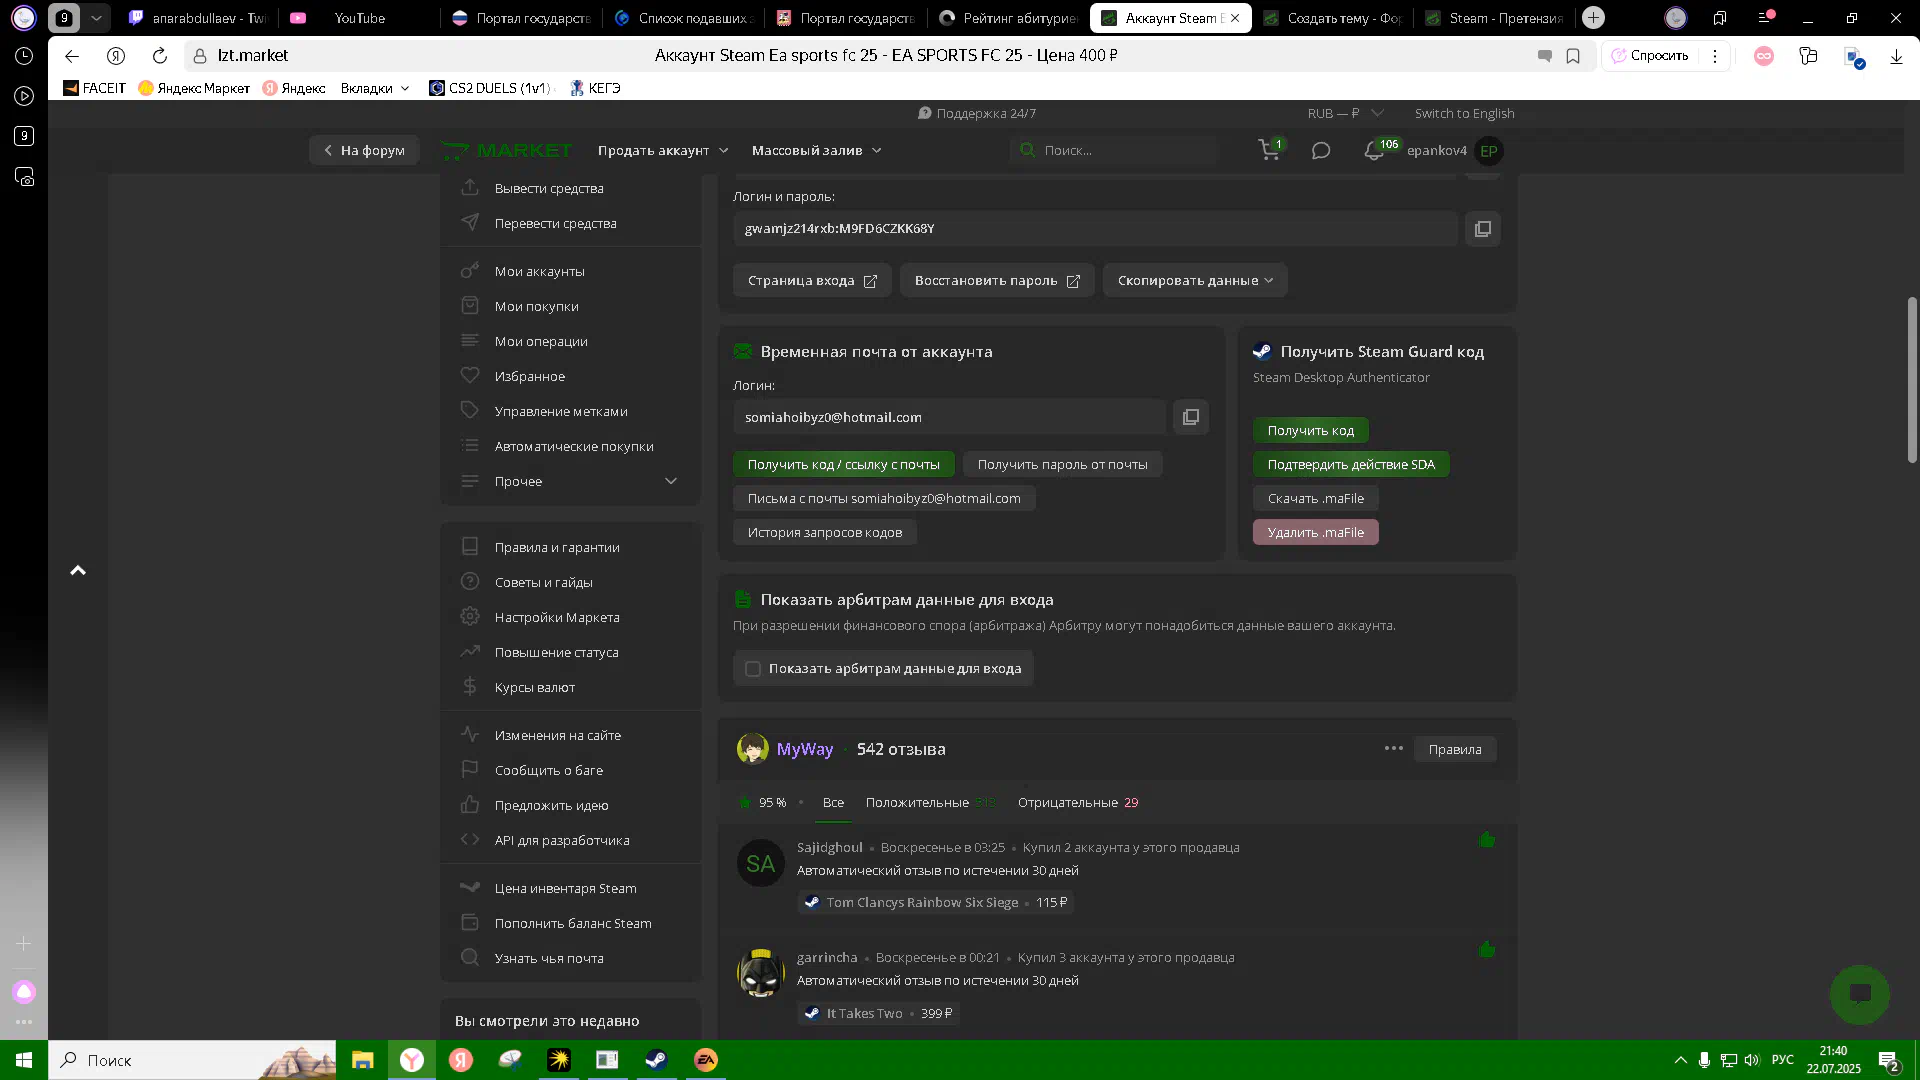The image size is (1920, 1080).
Task: Open the Правила reviews button
Action: pos(1455,749)
